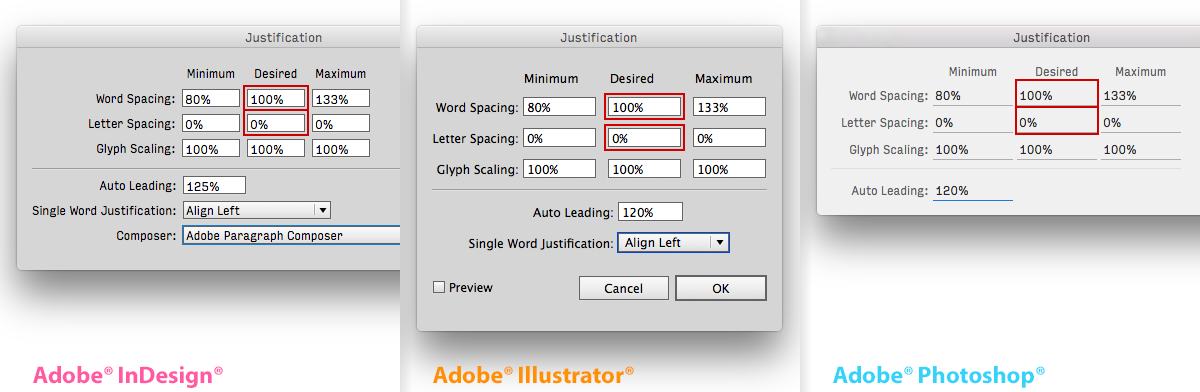The width and height of the screenshot is (1200, 392).
Task: Click Photoshop Glyph Scaling Maximum field
Action: click(x=1140, y=149)
